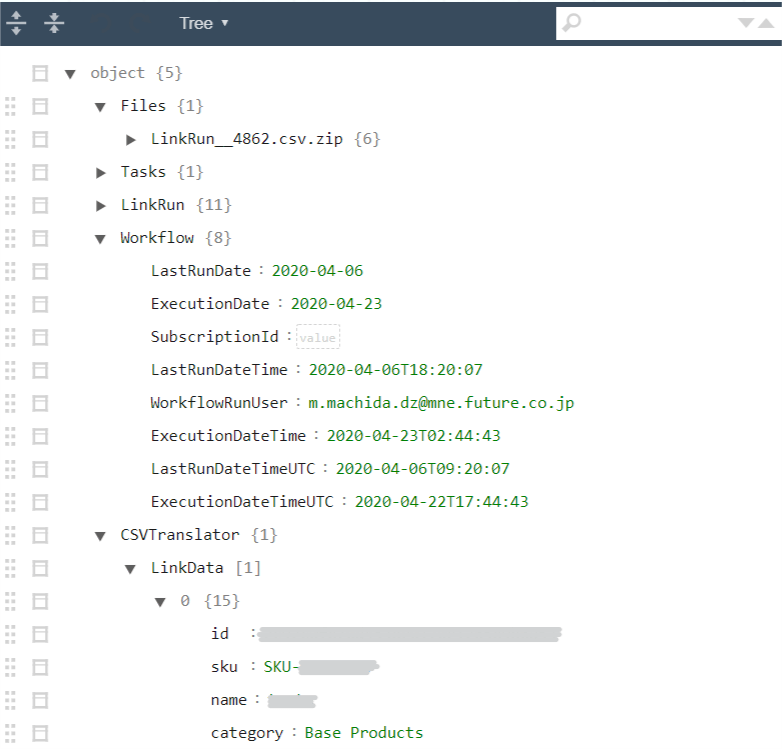Select the LastRunDate value 2020-04-06
Viewport: 782px width, 749px height.
point(317,271)
